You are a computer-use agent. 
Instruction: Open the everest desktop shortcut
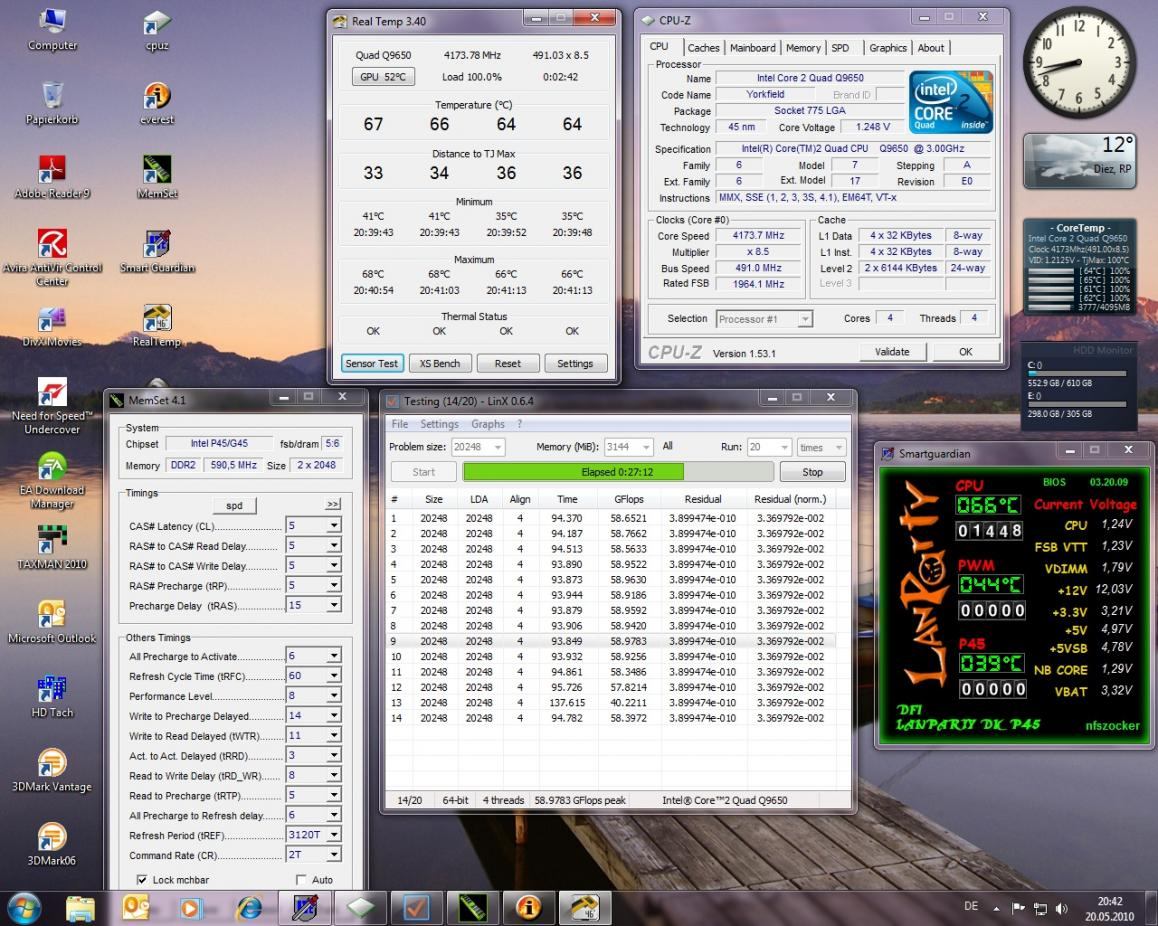156,97
